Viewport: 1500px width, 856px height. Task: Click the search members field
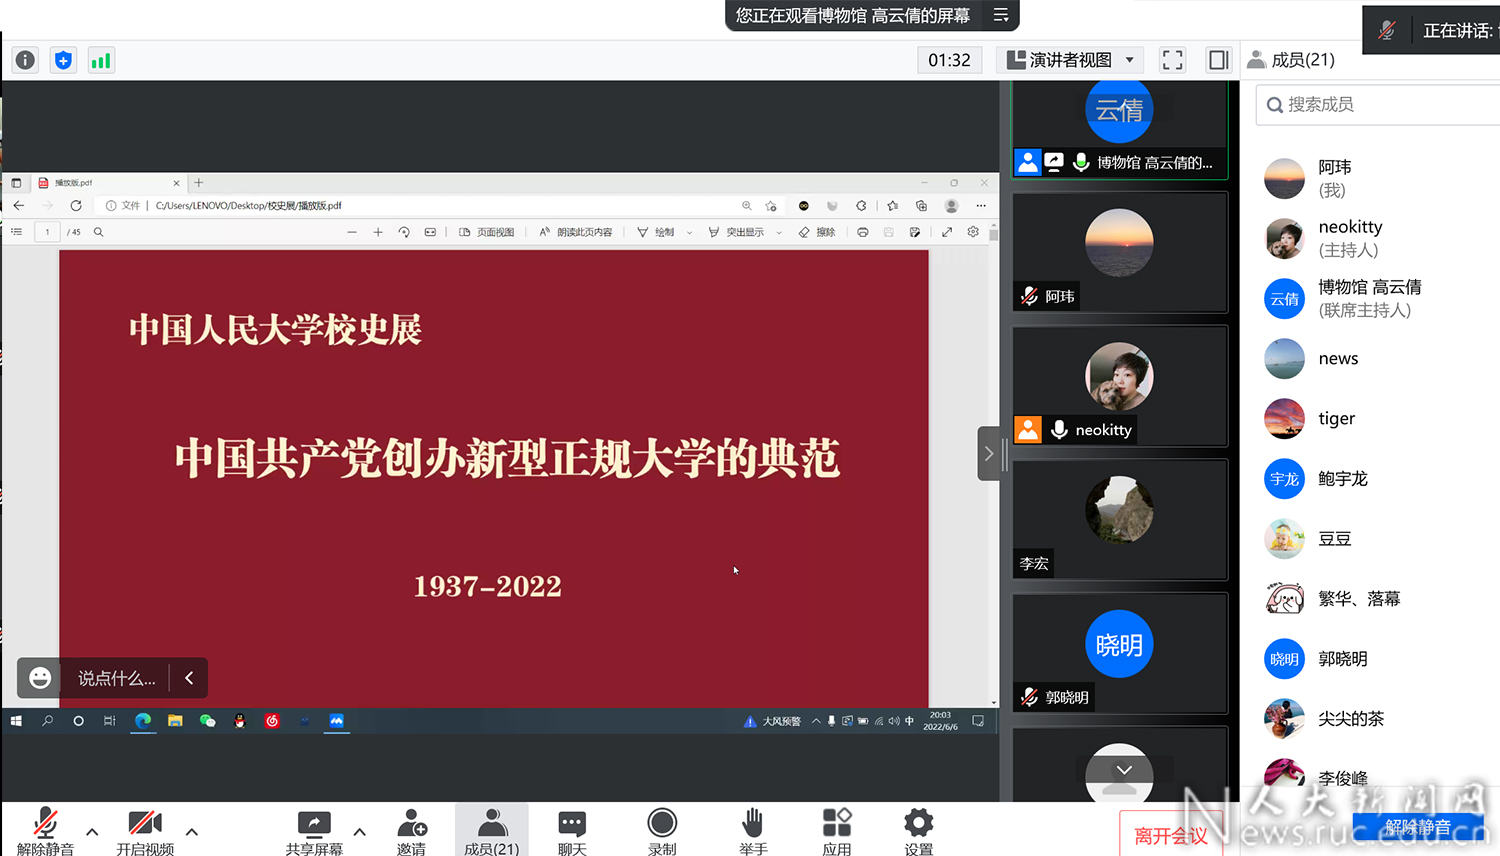click(1380, 104)
